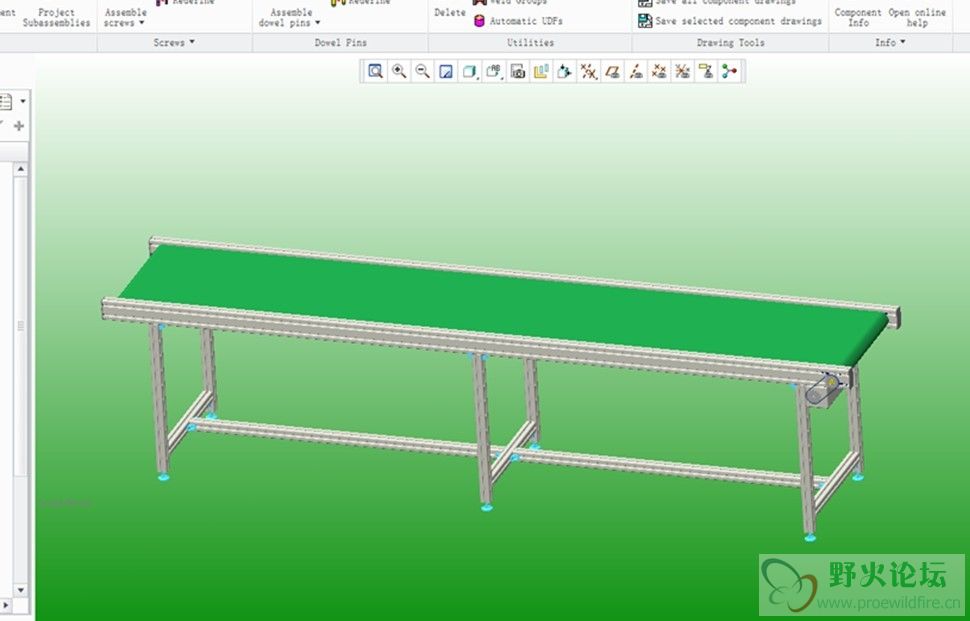The image size is (970, 621).
Task: Open the Assemble dowel pins dropdown
Action: tap(290, 17)
